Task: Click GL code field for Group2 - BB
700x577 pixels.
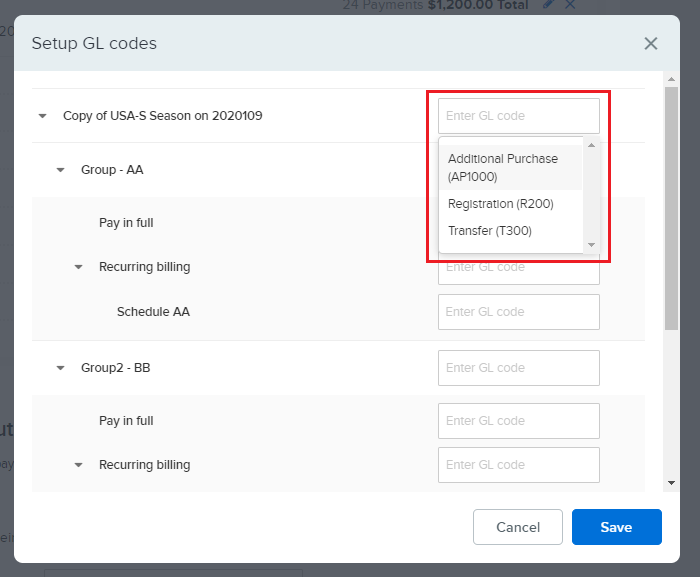Action: [x=519, y=368]
